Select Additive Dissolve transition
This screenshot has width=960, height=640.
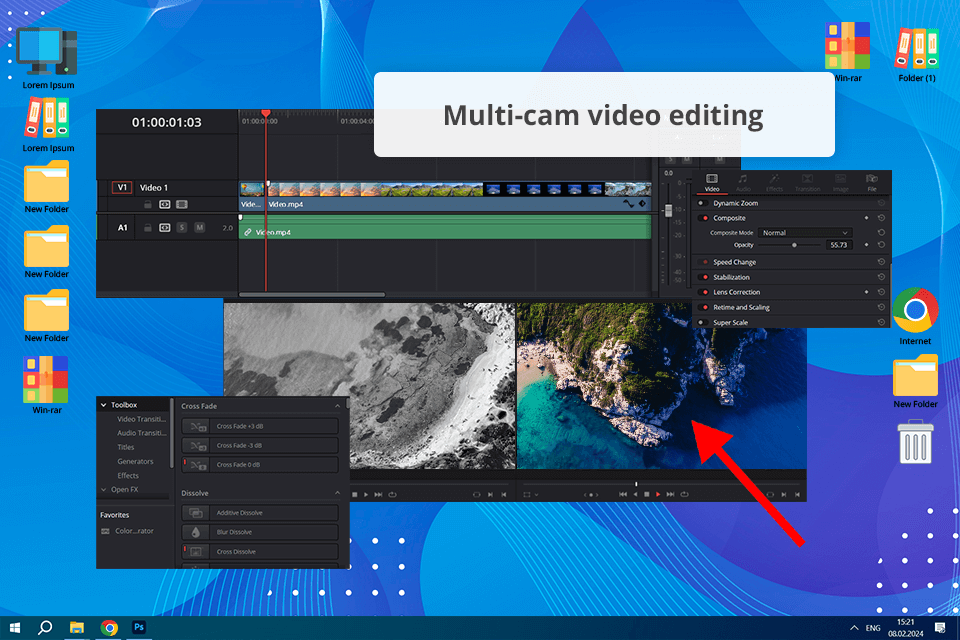click(x=260, y=513)
